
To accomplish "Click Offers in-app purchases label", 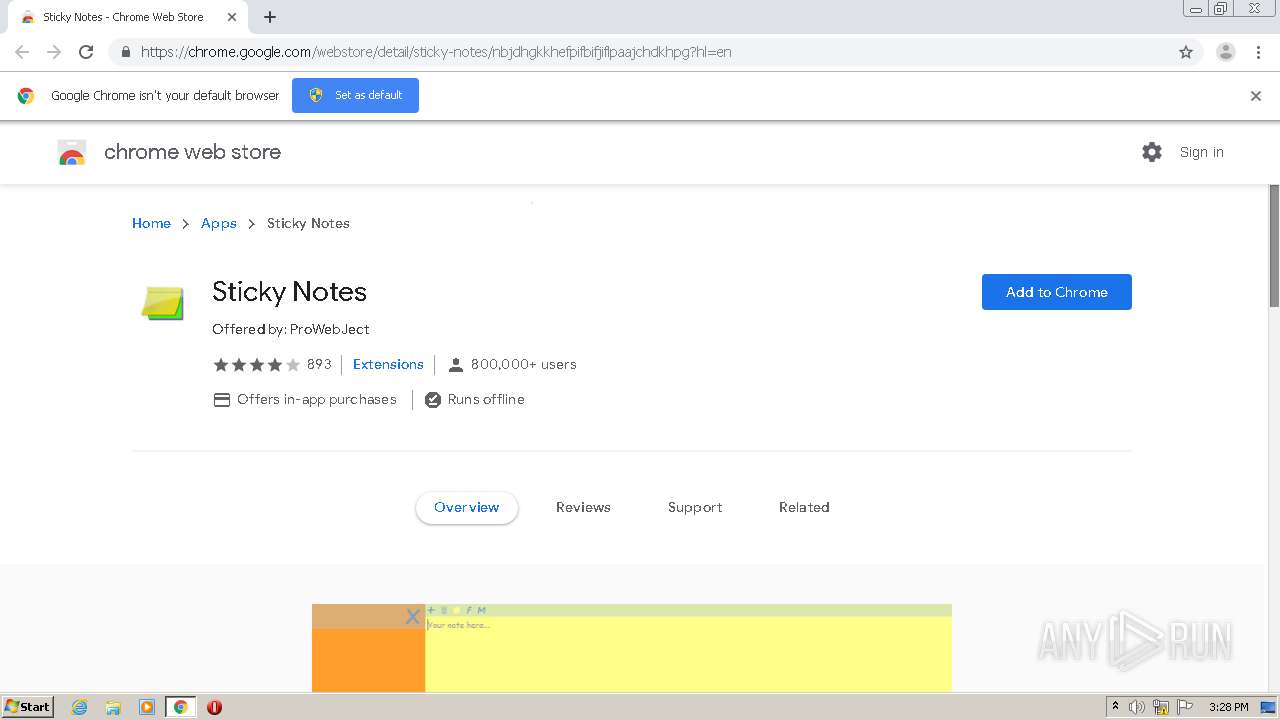I will (x=317, y=399).
